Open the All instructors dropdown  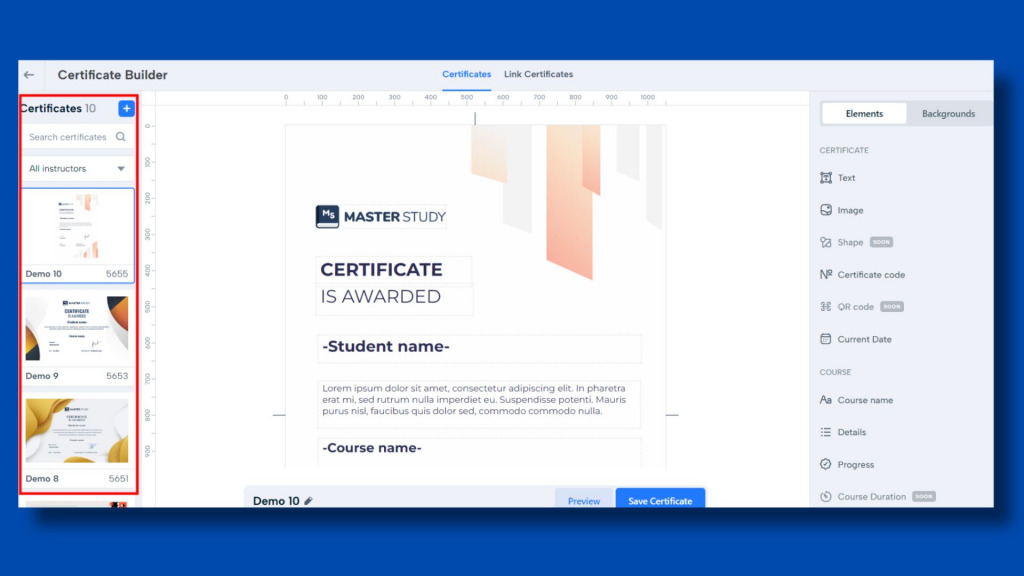pos(76,168)
